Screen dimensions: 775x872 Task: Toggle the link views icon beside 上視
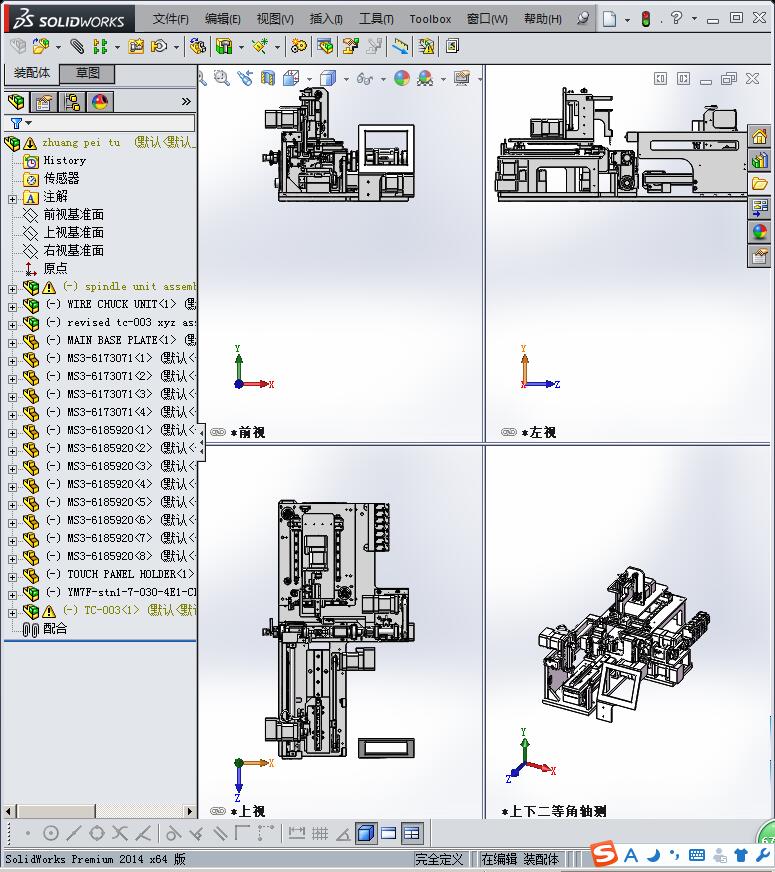(x=218, y=811)
